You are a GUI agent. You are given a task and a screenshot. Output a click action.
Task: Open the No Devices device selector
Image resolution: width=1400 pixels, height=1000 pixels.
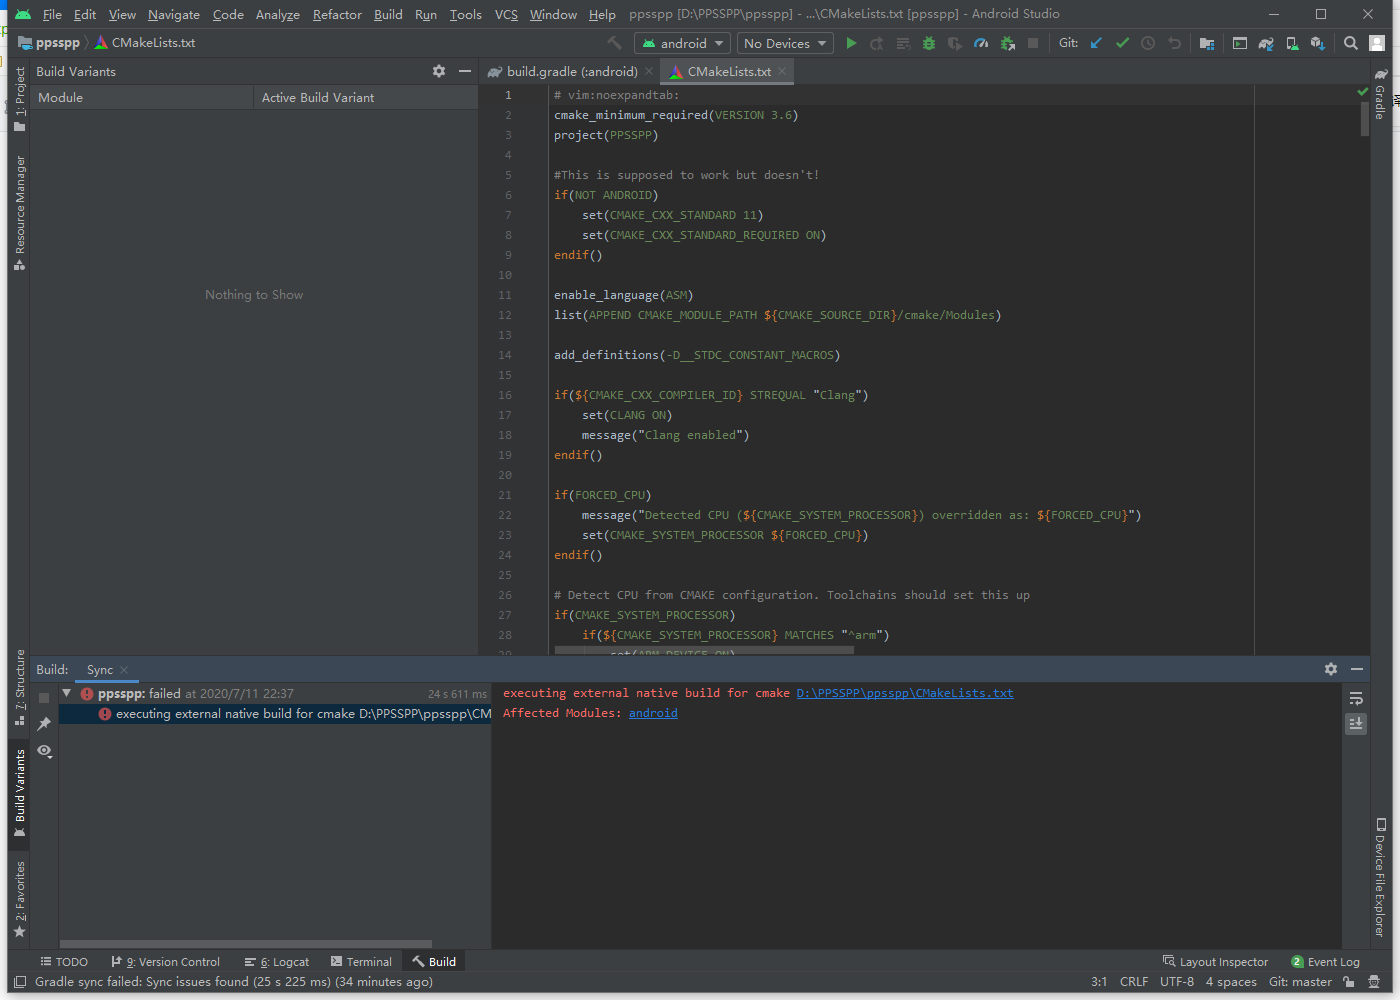point(784,43)
